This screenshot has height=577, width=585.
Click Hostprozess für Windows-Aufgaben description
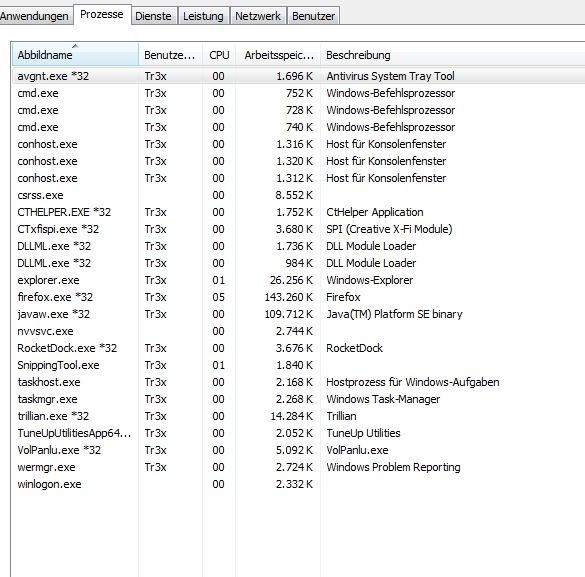pyautogui.click(x=413, y=382)
